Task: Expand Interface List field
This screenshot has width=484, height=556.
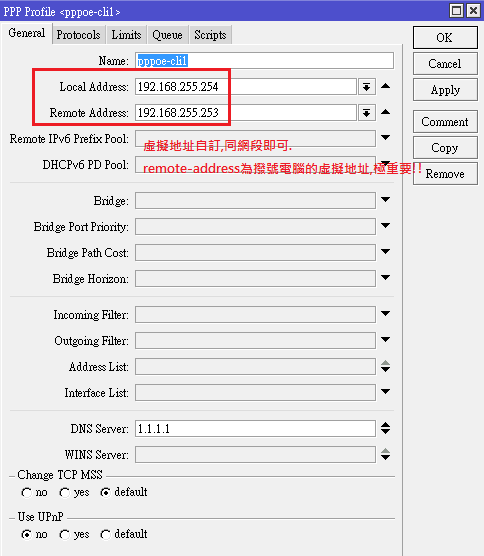Action: pos(385,392)
